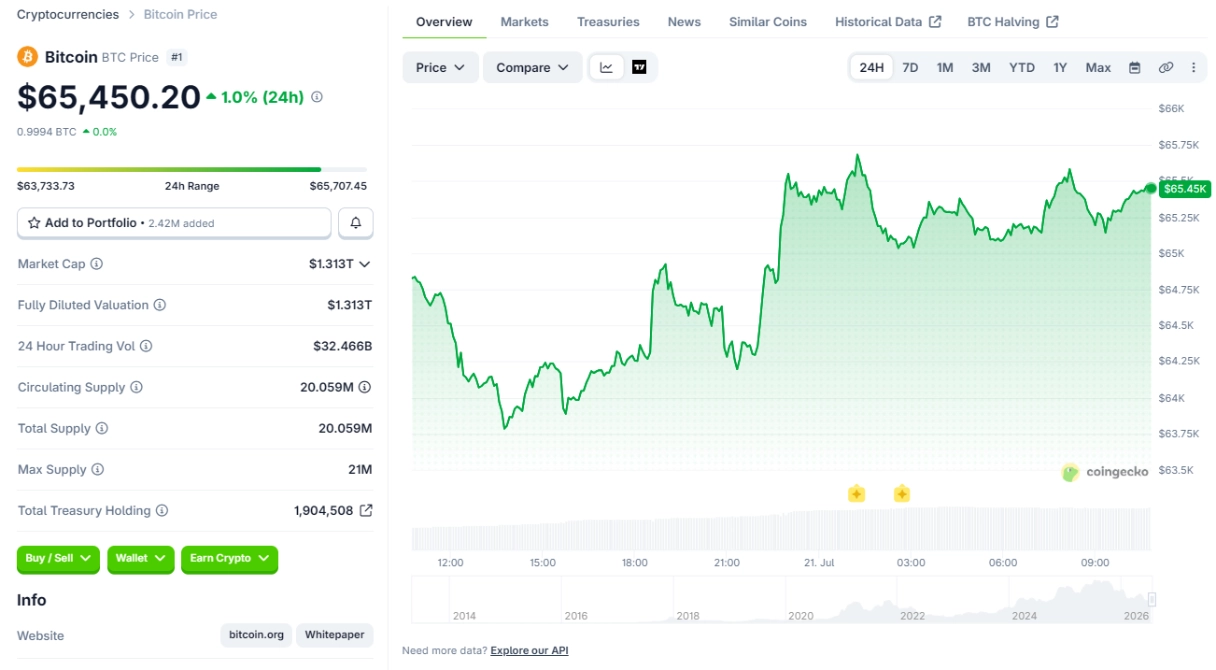1216x670 pixels.
Task: Open bitcoin.org website link
Action: point(256,635)
